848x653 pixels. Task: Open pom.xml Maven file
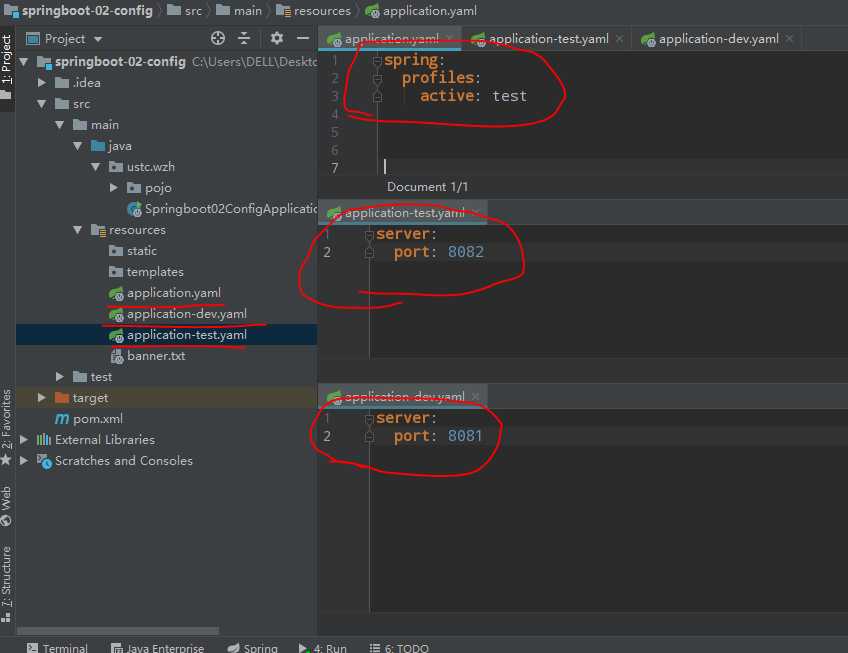click(97, 419)
